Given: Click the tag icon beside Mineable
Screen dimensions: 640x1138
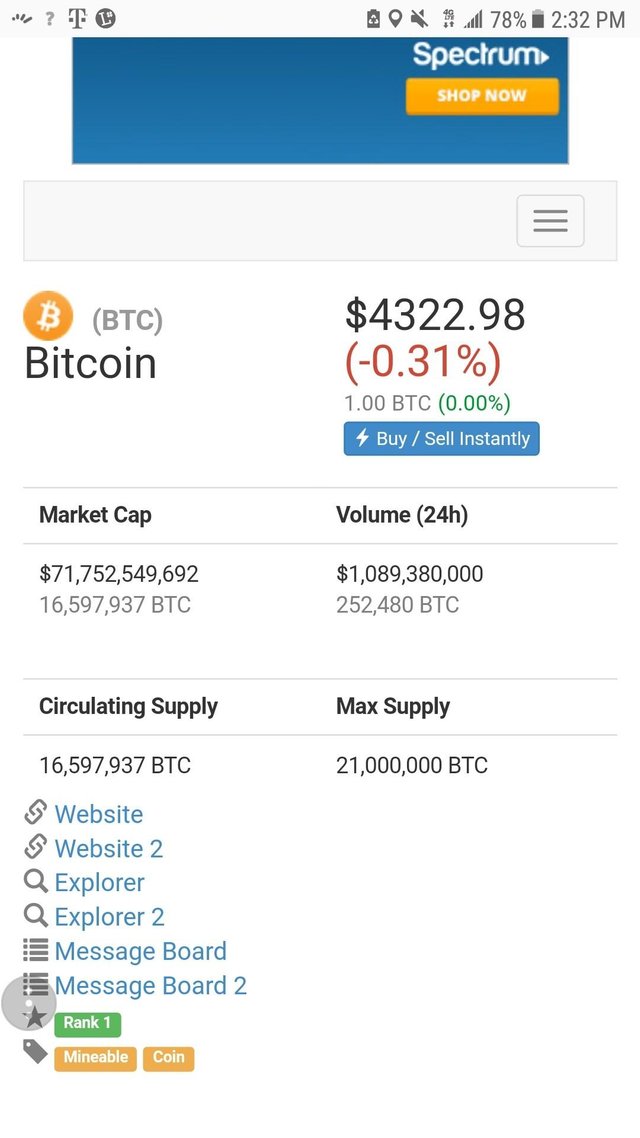Looking at the screenshot, I should point(36,1052).
